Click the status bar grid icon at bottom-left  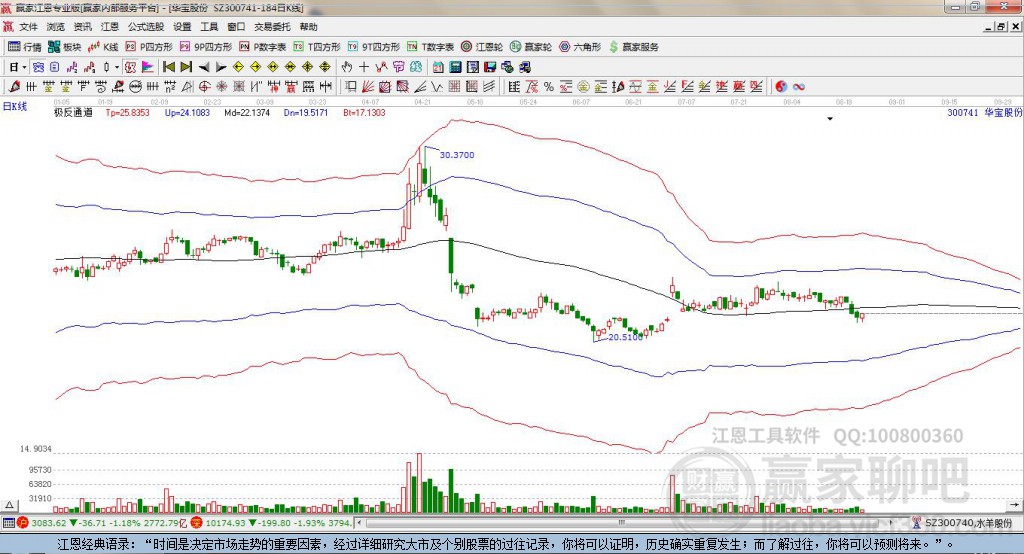(x=8, y=523)
